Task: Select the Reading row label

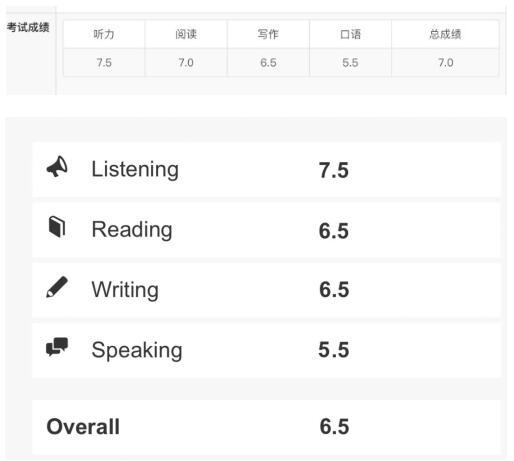Action: [132, 230]
